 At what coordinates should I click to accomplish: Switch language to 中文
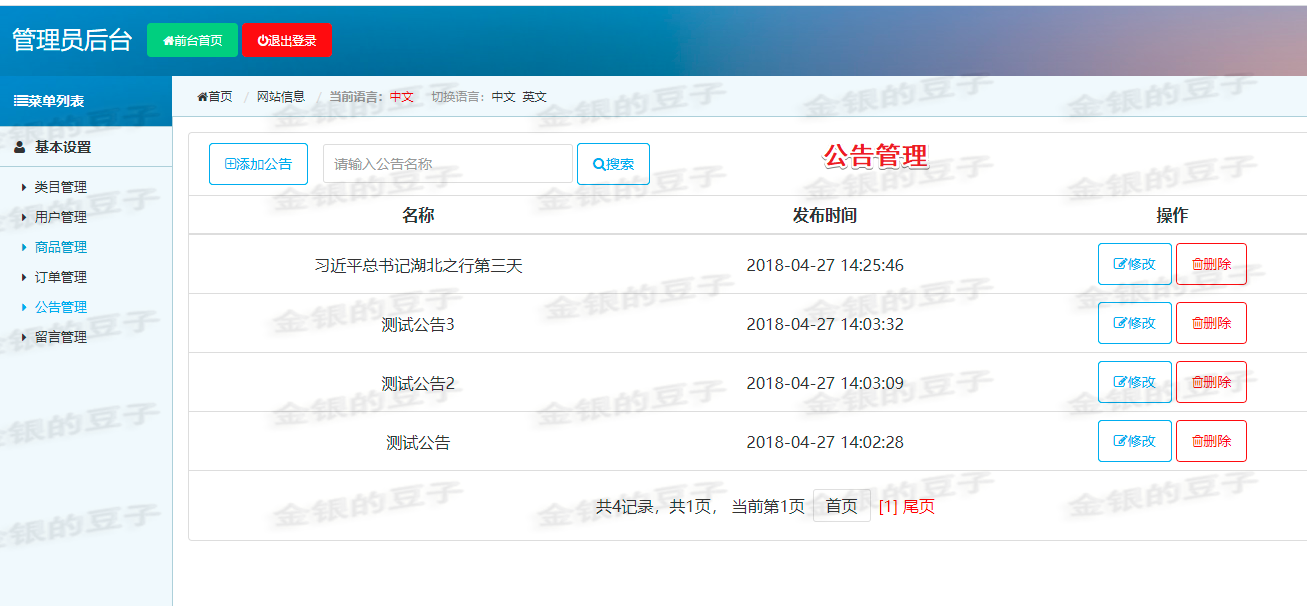pos(503,97)
